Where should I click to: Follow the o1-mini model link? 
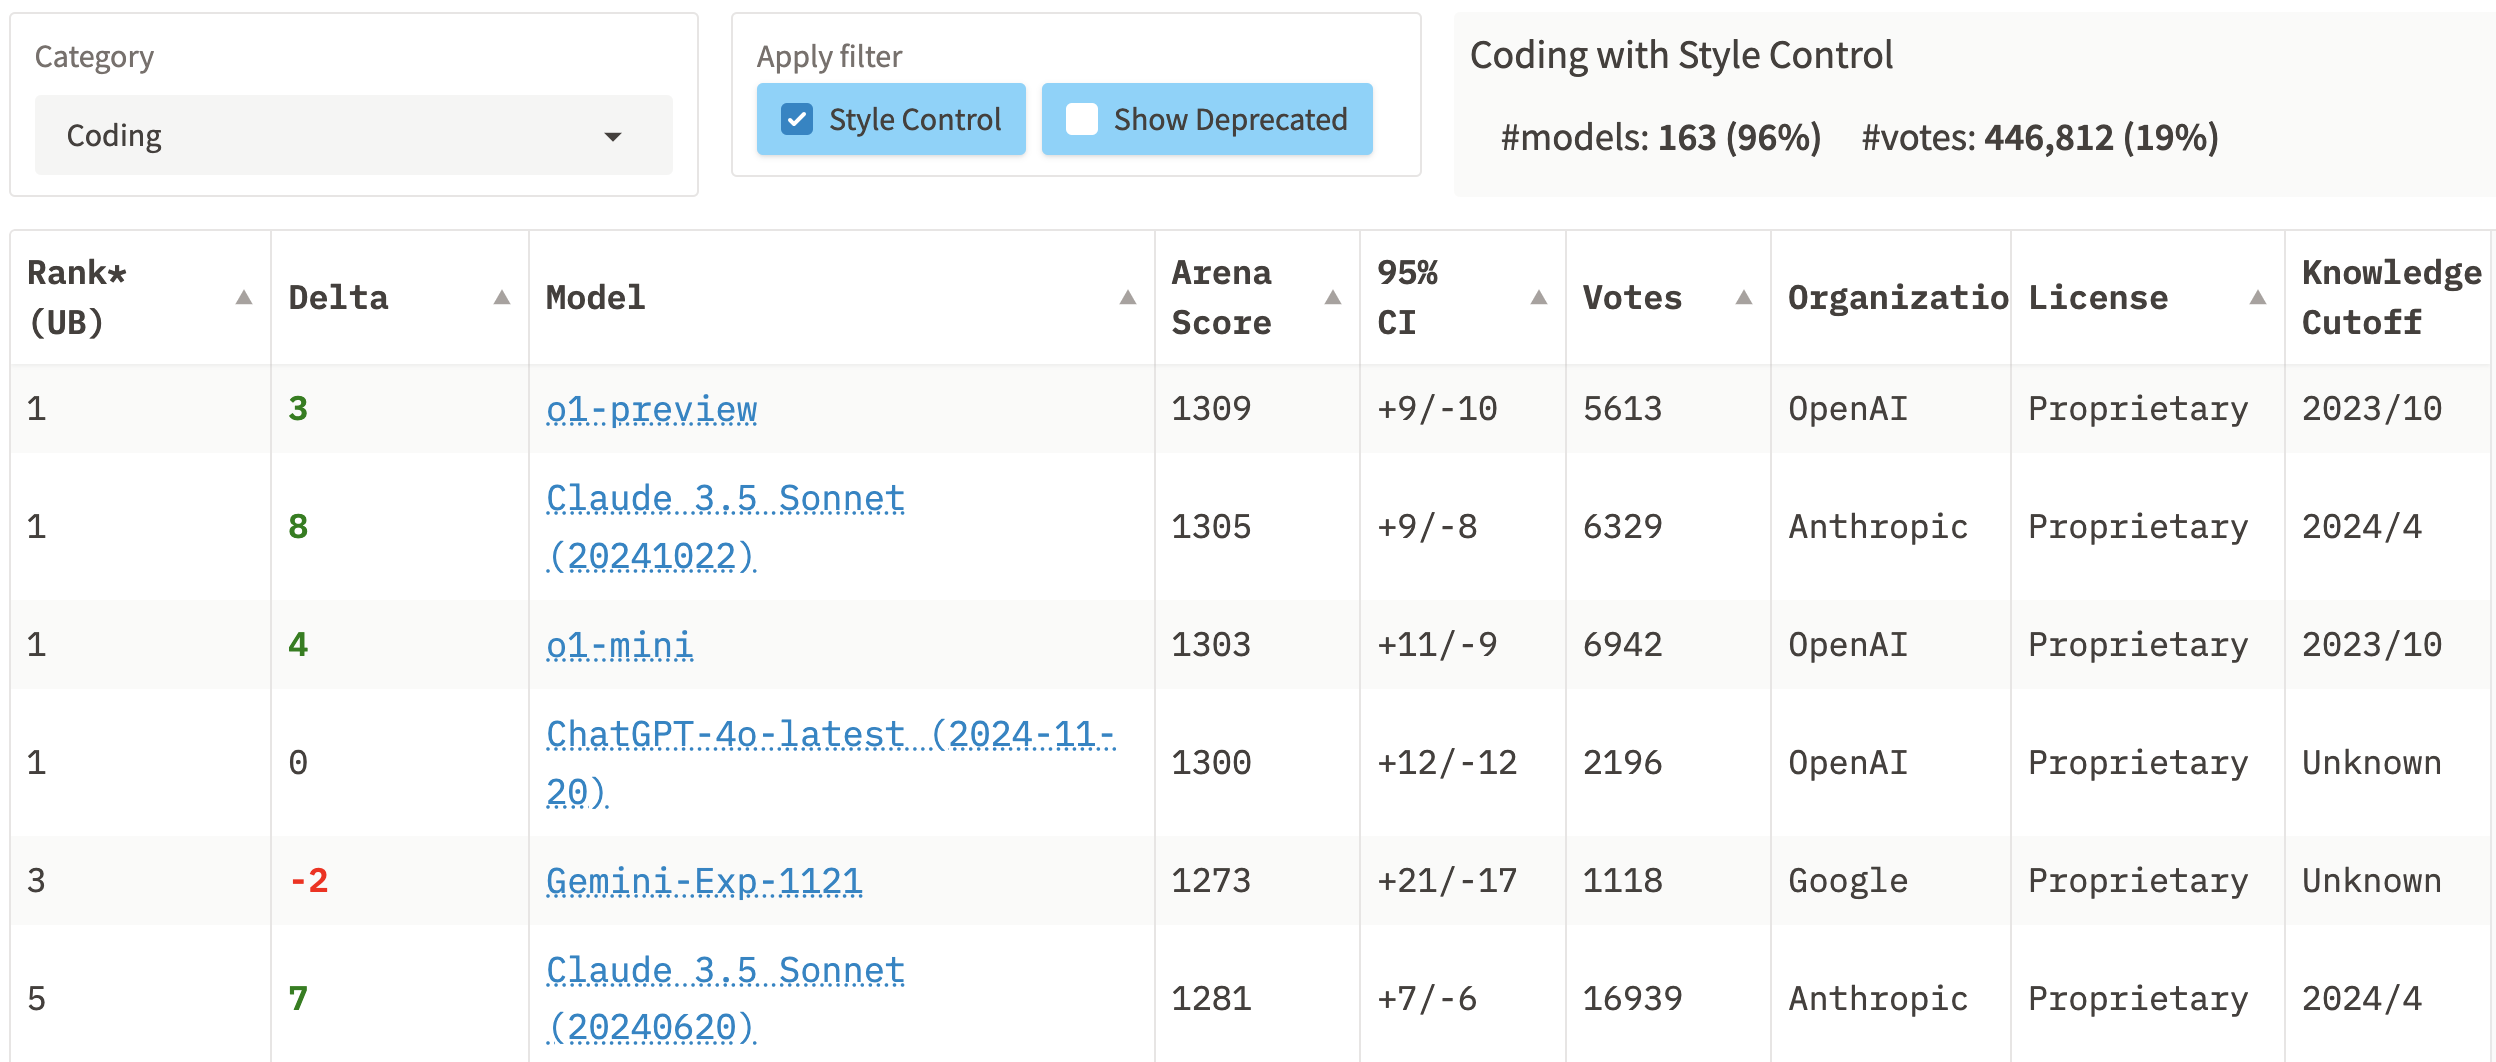click(619, 645)
